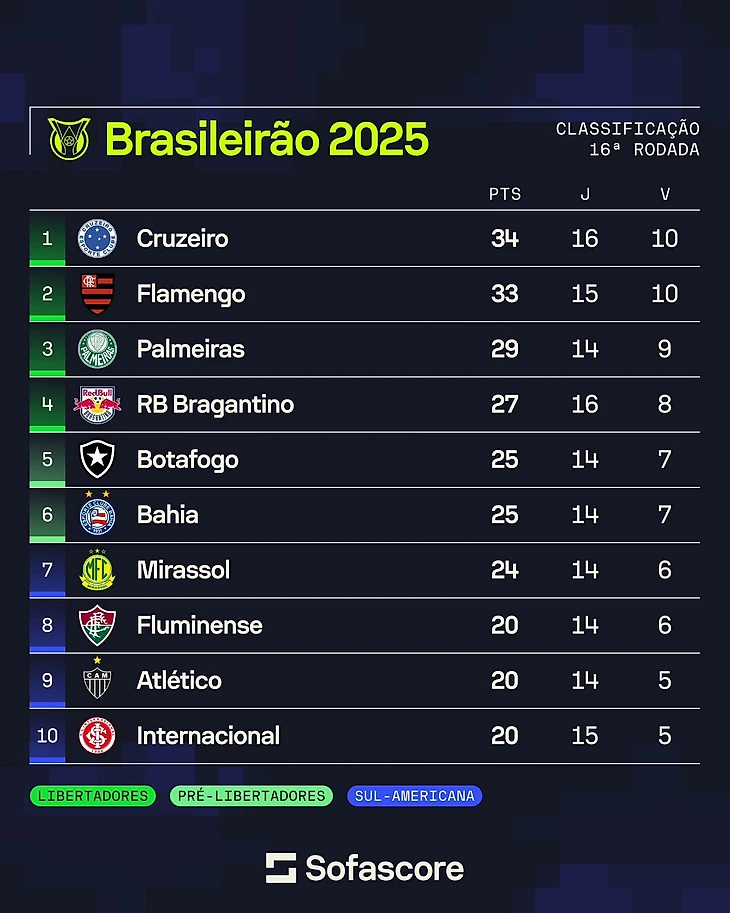Click the Cruzeiro club crest
Viewport: 730px width, 913px height.
coord(97,239)
